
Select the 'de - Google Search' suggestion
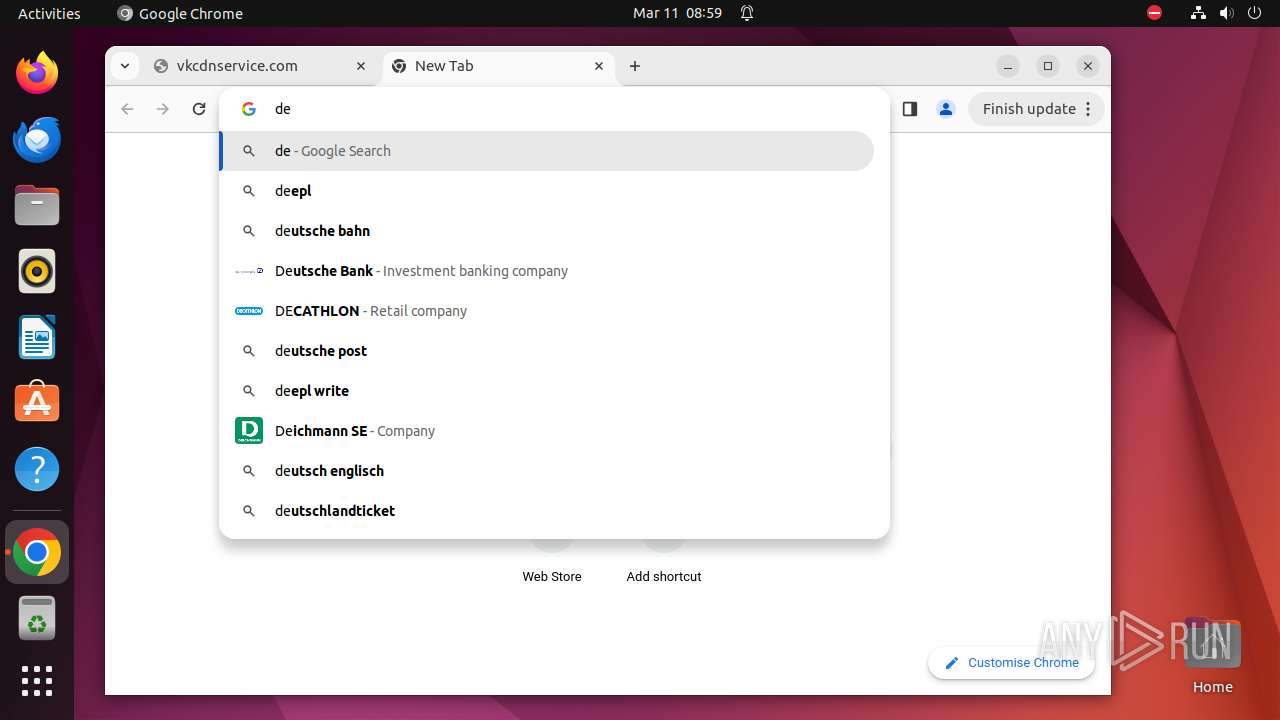tap(546, 151)
